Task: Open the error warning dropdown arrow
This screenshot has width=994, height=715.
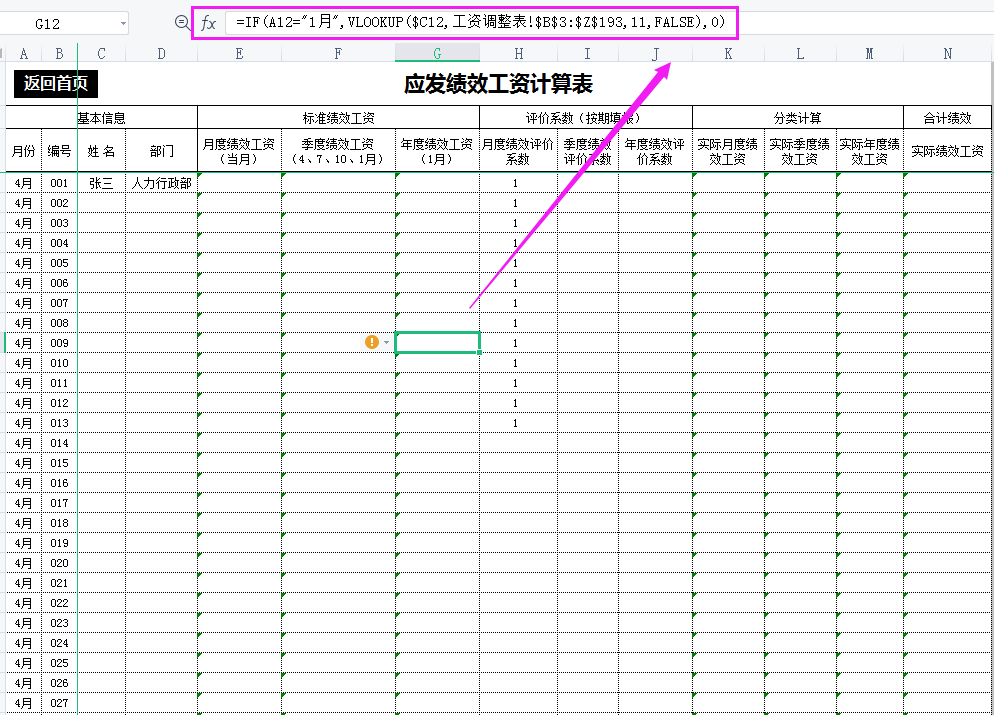Action: [x=387, y=343]
